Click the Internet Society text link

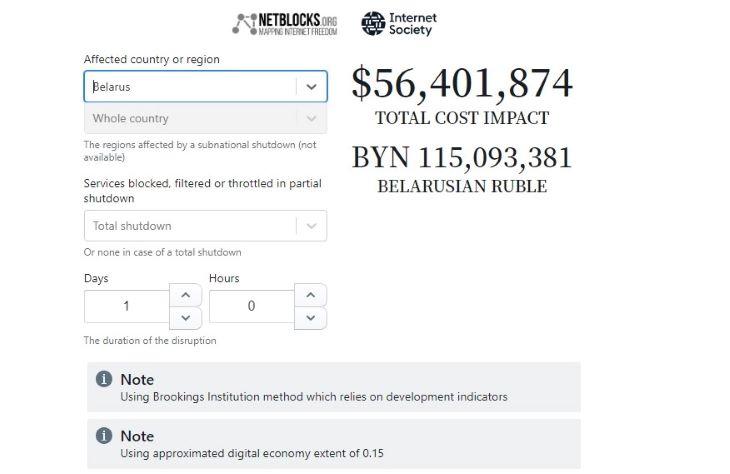click(x=413, y=24)
